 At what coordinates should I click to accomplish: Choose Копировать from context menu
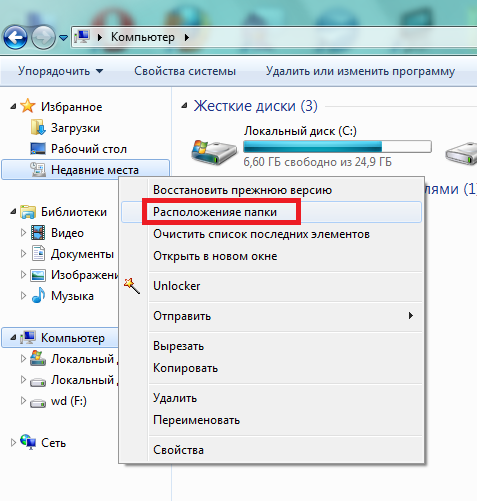[x=272, y=368]
